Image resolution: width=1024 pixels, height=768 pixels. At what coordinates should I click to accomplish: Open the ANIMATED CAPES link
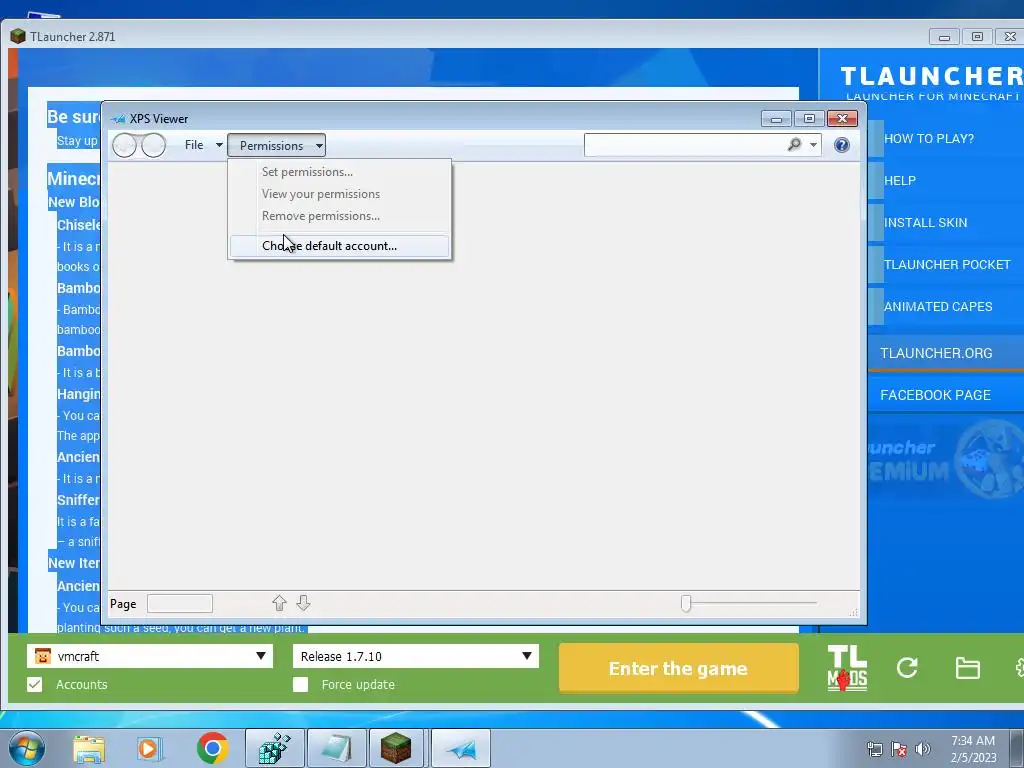(938, 306)
